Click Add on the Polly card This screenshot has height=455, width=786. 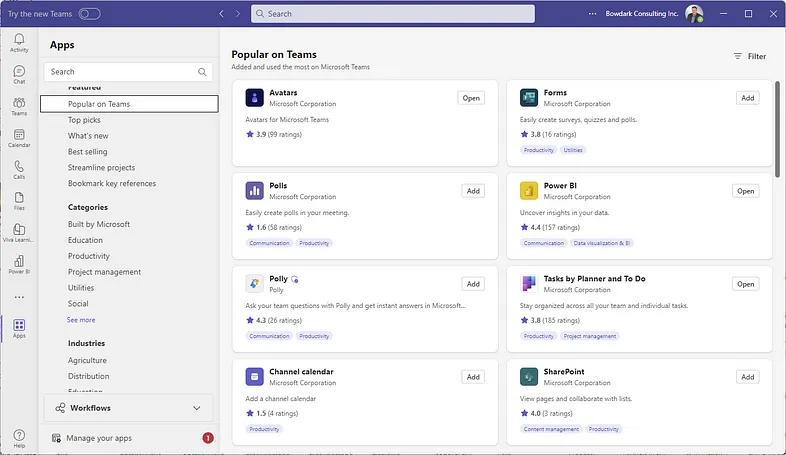tap(473, 284)
